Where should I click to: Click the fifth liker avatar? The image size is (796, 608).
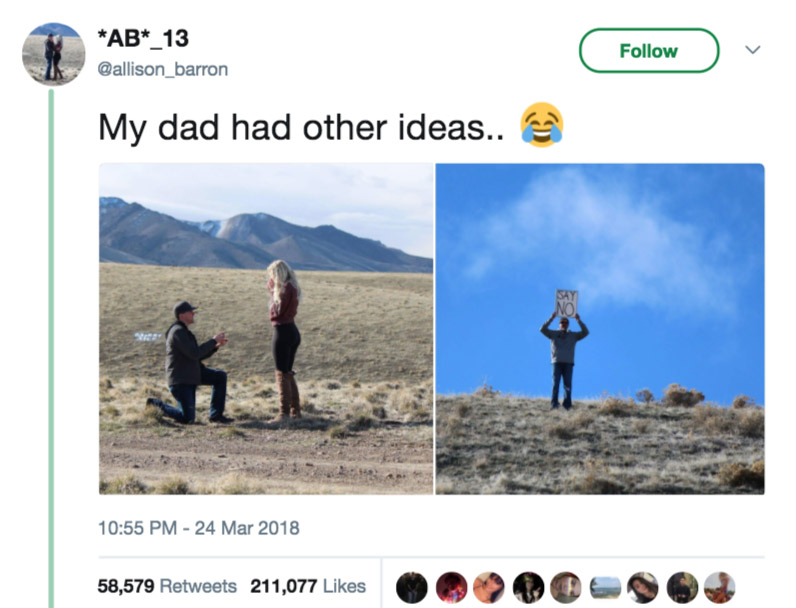[566, 587]
